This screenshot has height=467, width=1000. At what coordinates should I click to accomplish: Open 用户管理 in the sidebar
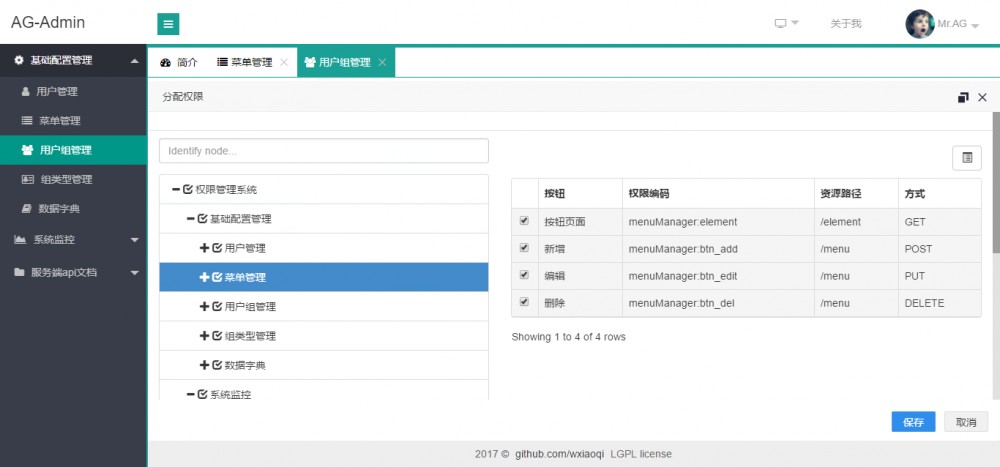click(x=73, y=92)
